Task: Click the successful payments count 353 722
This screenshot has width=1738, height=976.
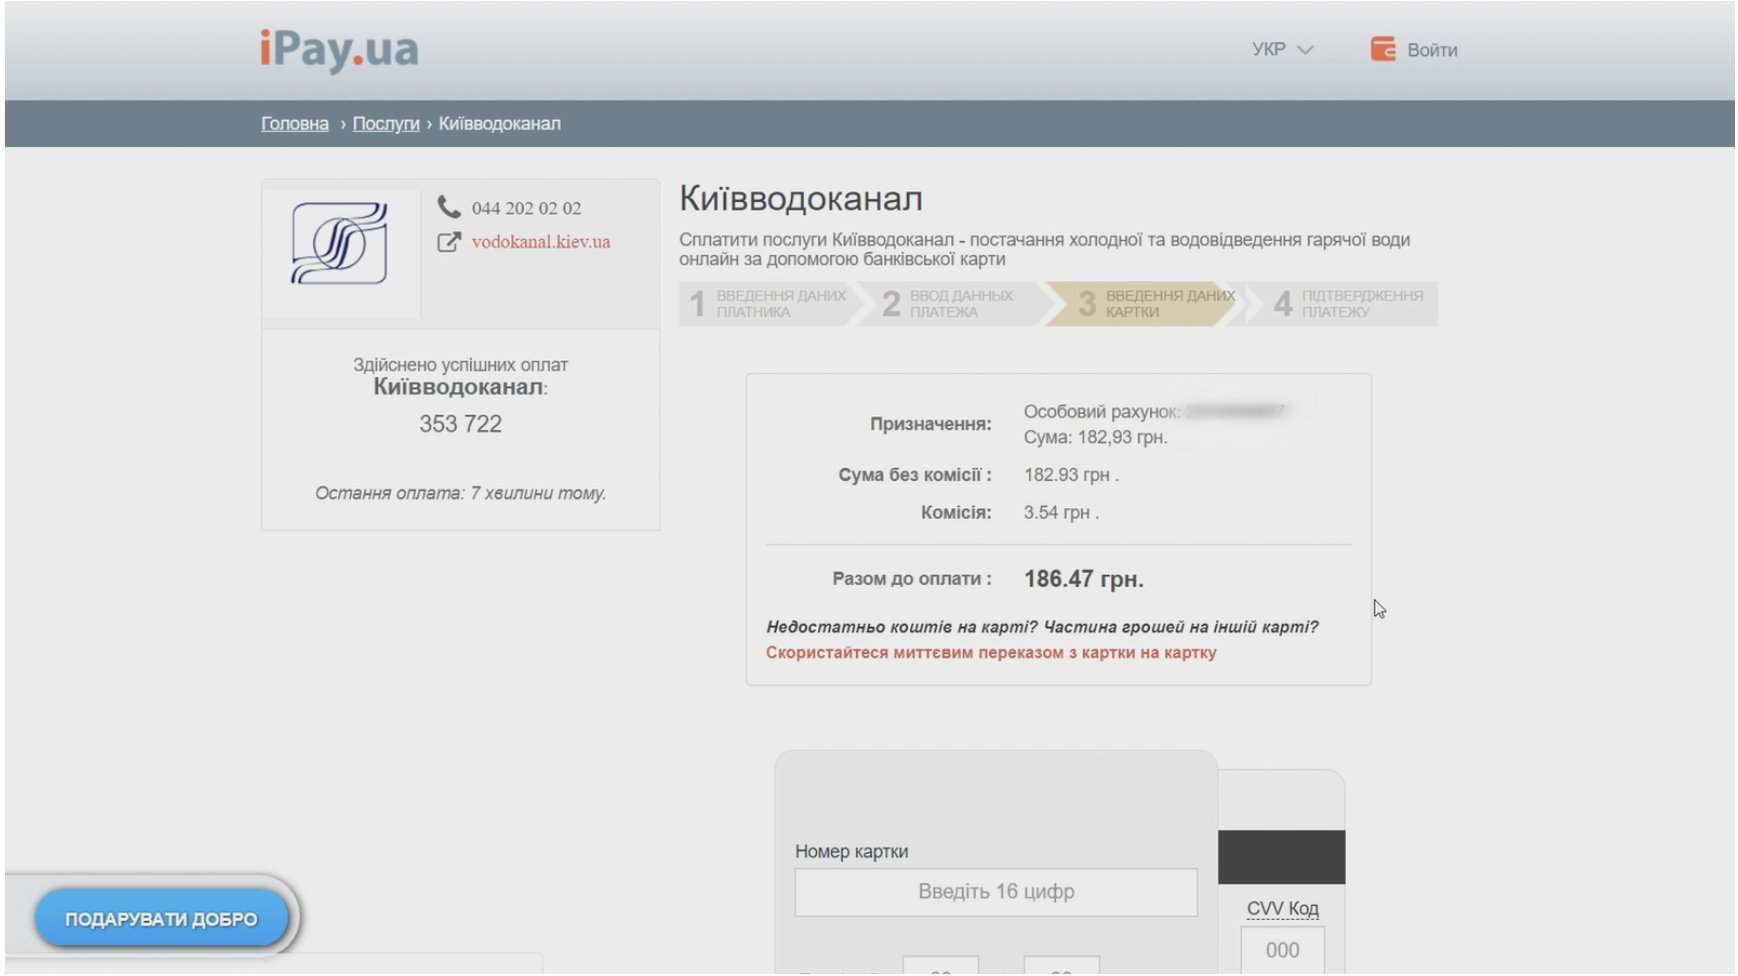Action: [x=460, y=424]
